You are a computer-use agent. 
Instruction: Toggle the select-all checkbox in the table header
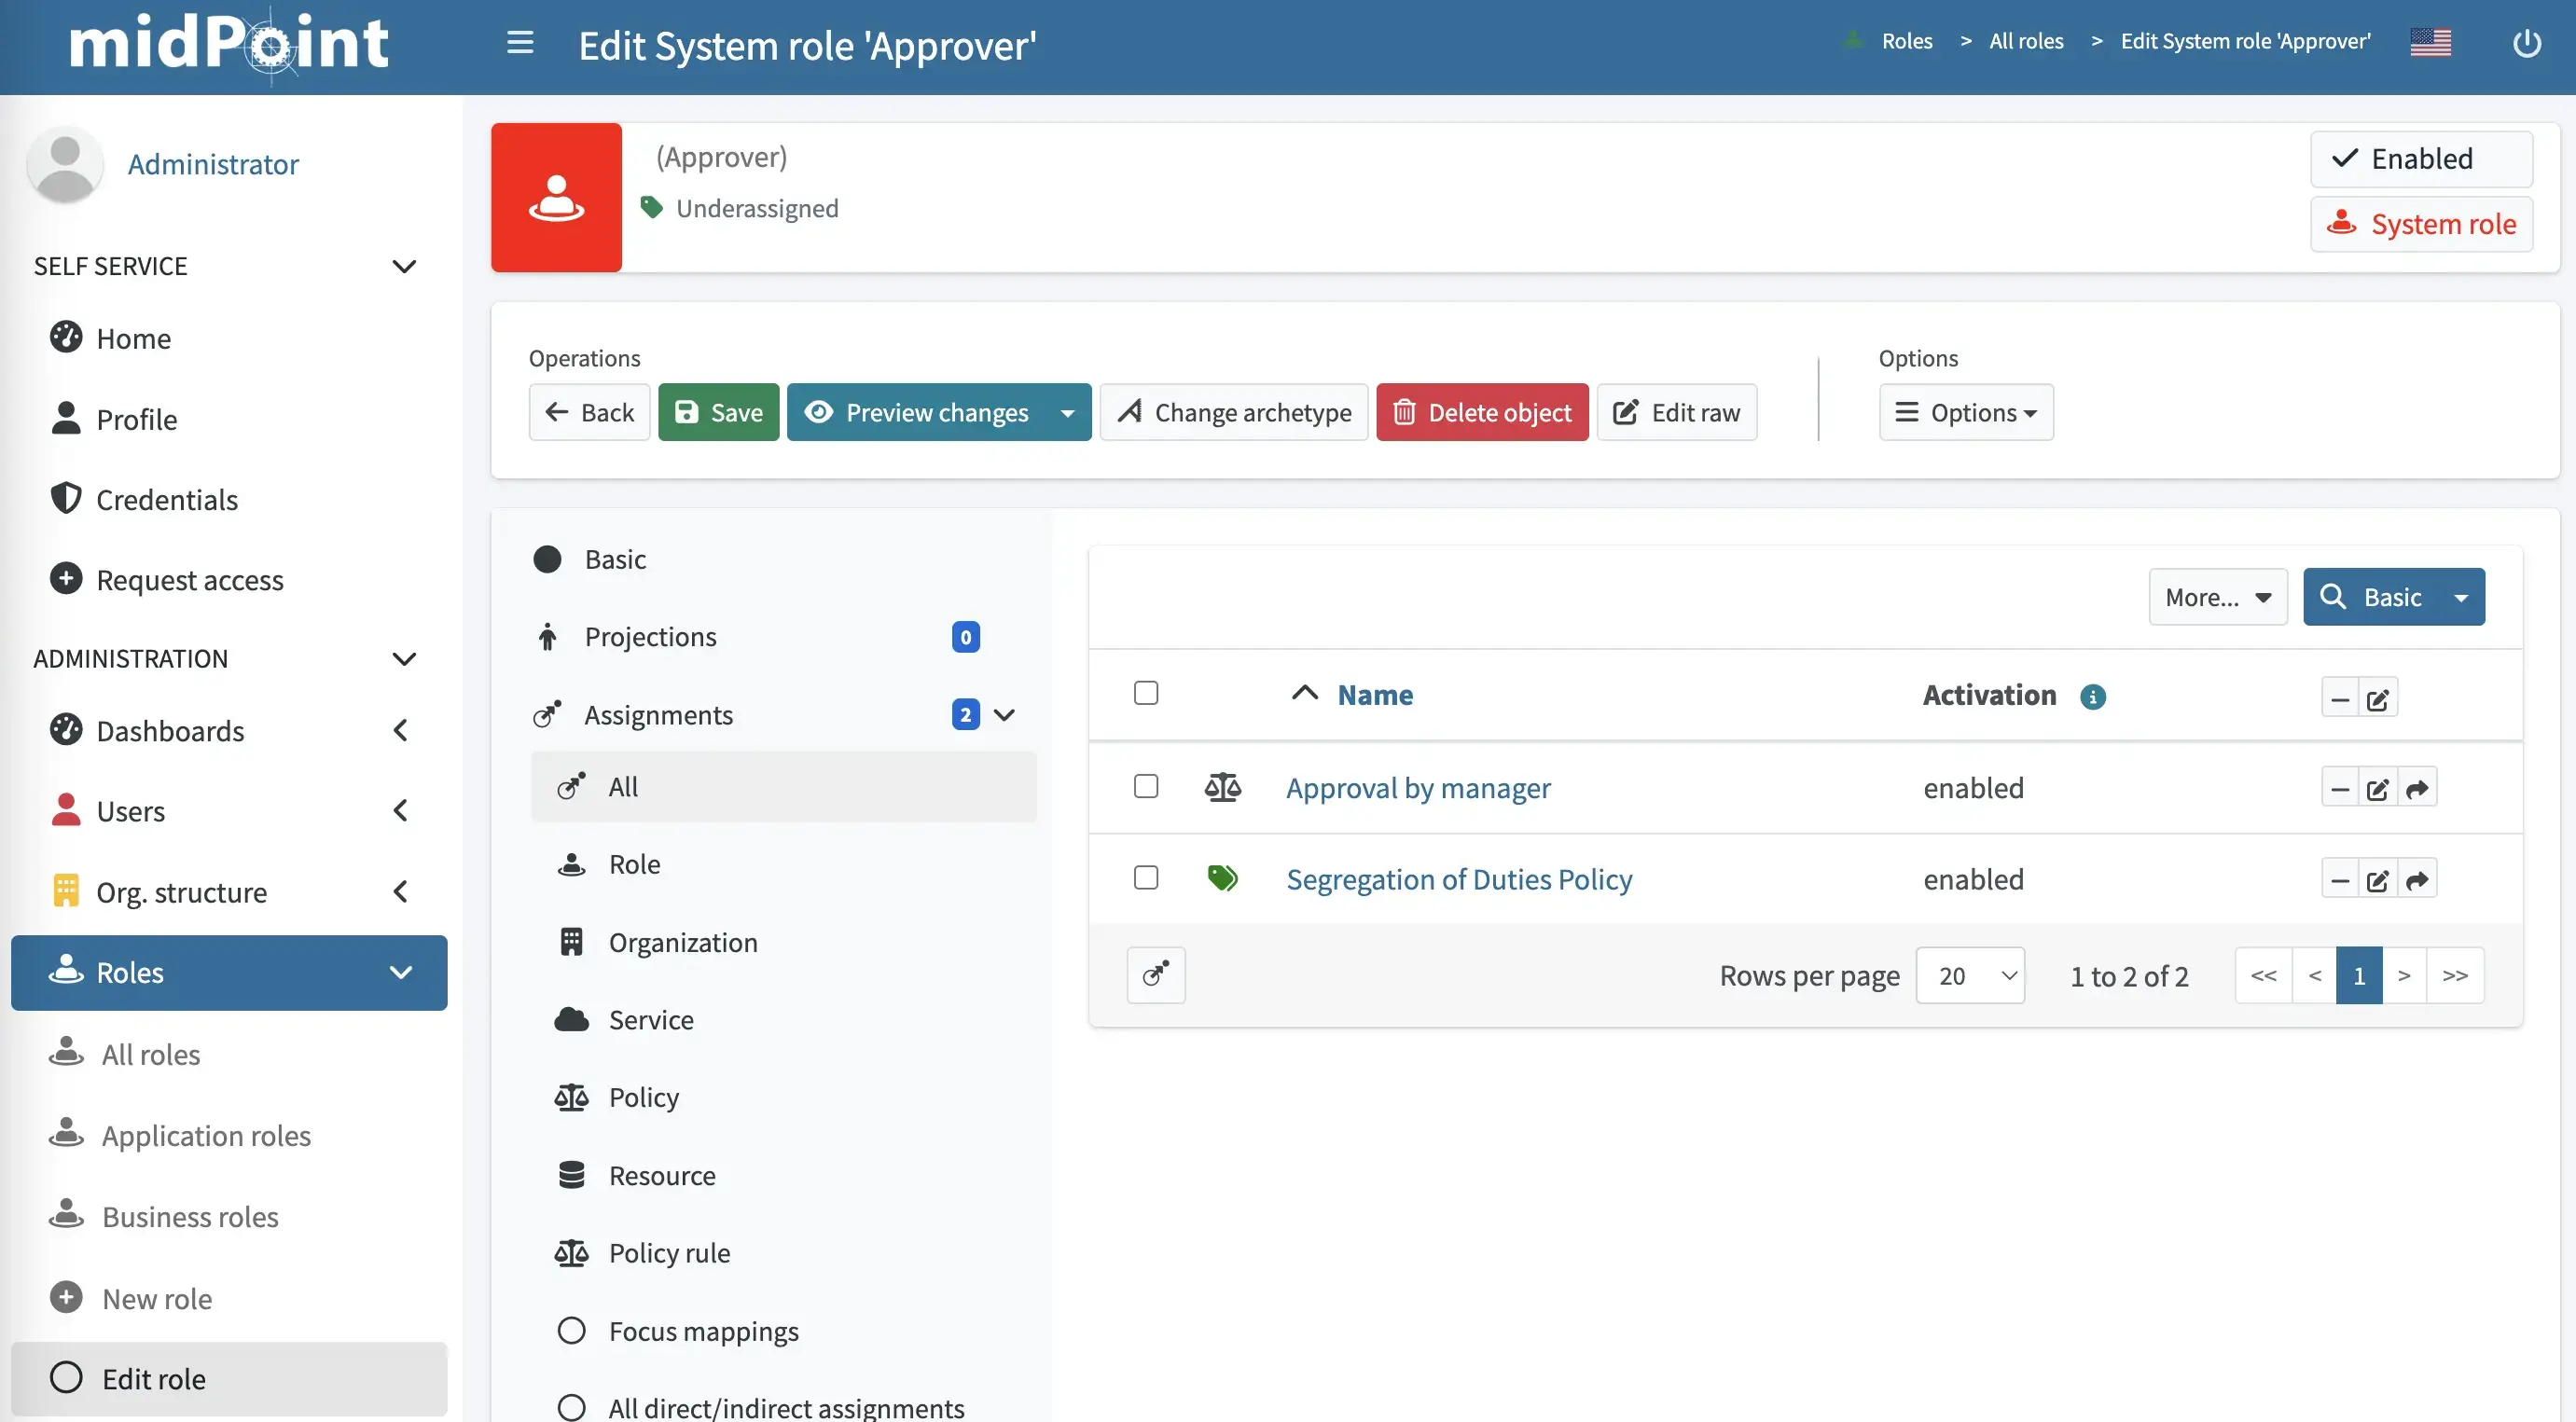[1145, 692]
